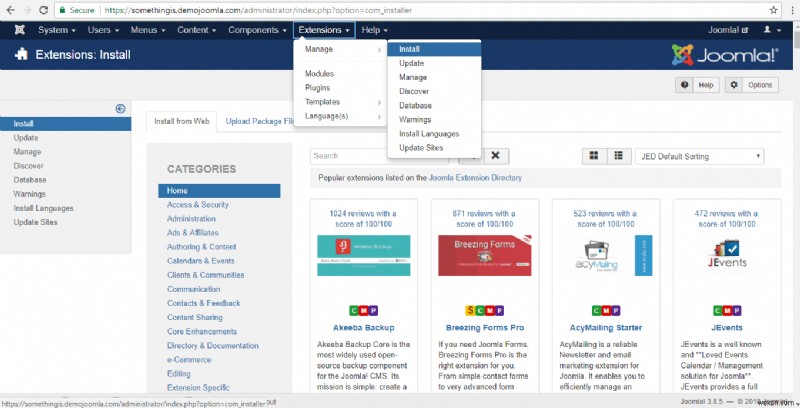Select Ads & Affiliates category
This screenshot has width=800, height=408.
pyautogui.click(x=193, y=233)
